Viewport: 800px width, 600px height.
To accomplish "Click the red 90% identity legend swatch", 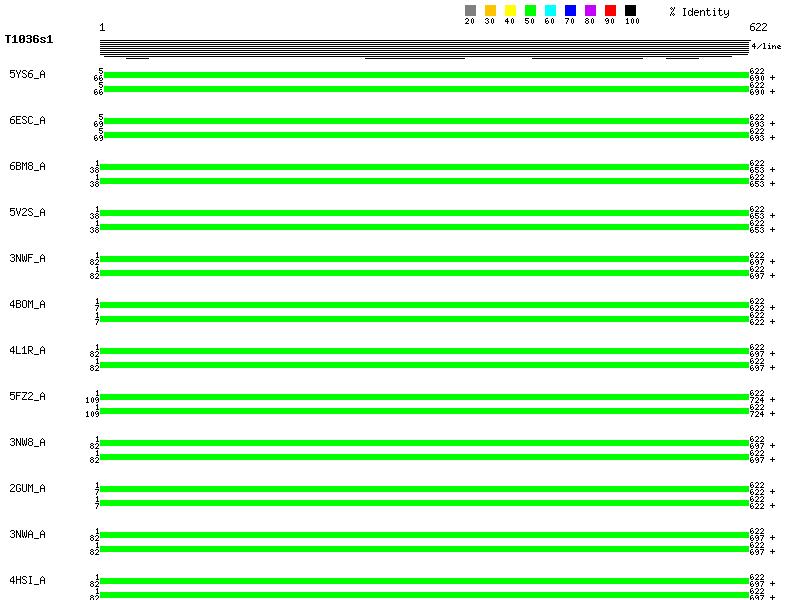I will [x=610, y=11].
